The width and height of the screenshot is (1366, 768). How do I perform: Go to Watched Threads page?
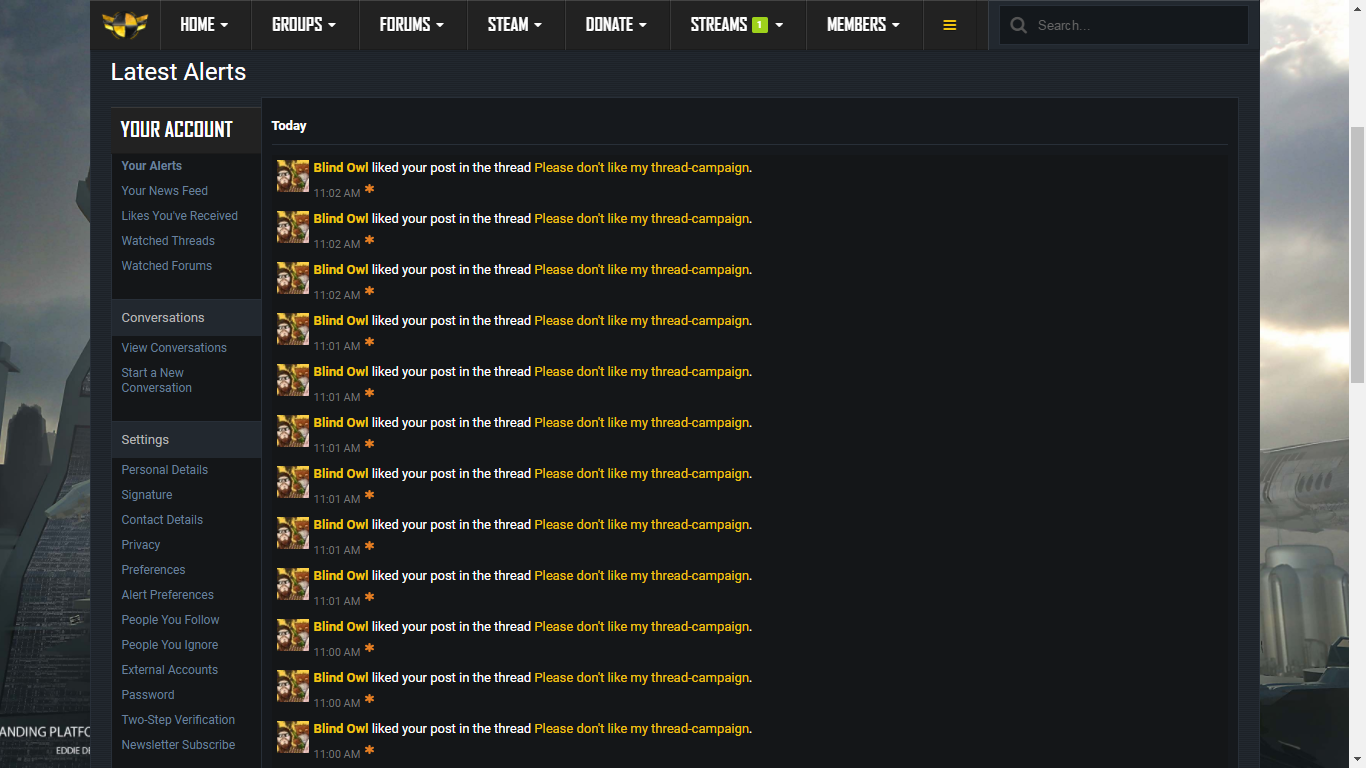pyautogui.click(x=168, y=241)
